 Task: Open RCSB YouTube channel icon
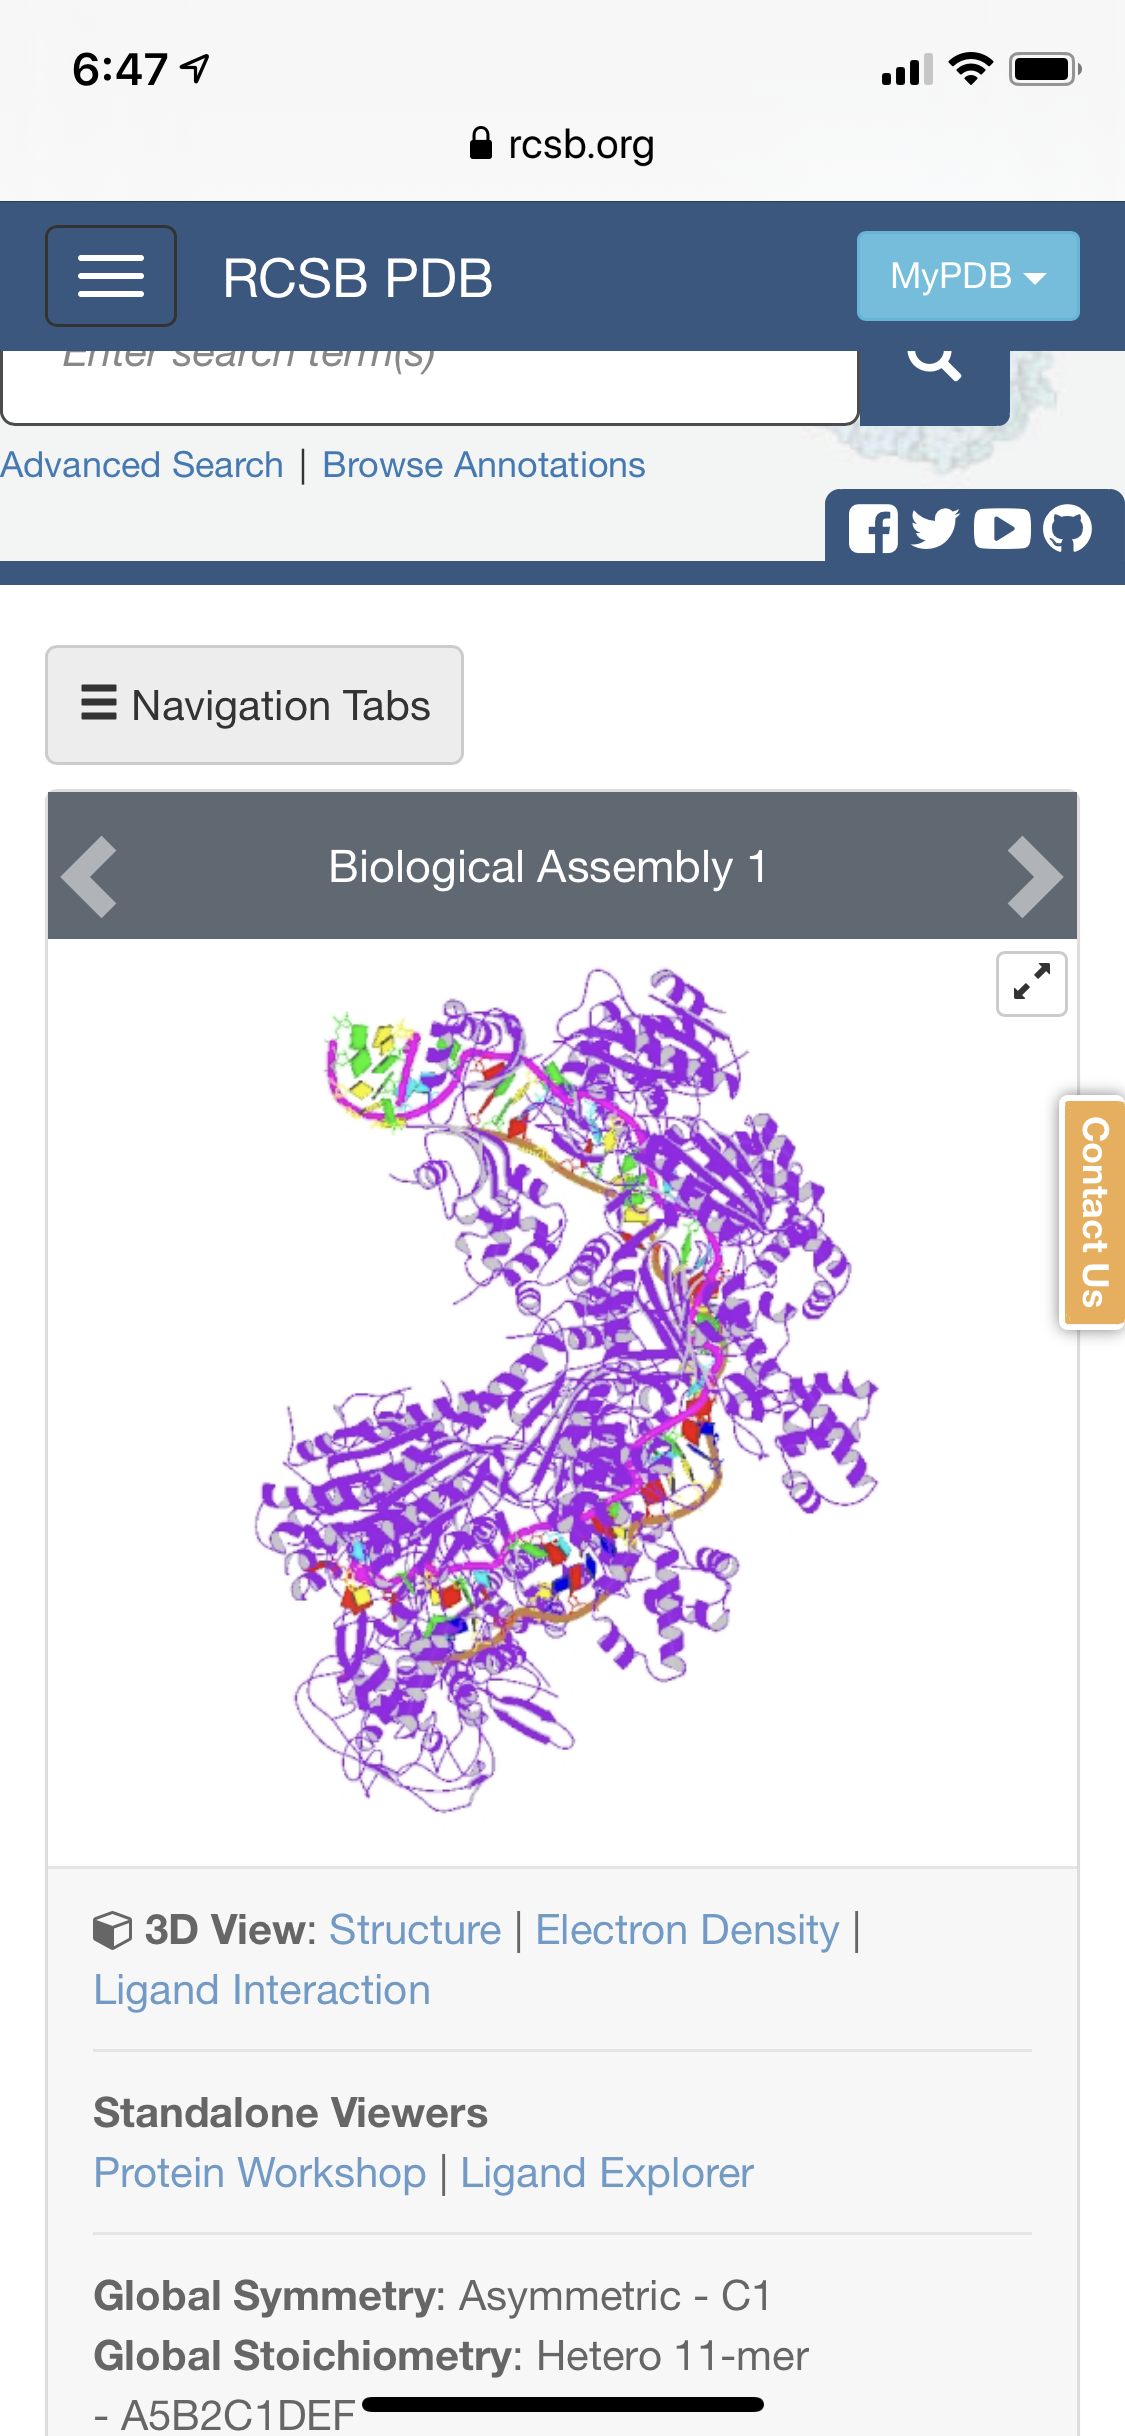[x=1002, y=529]
